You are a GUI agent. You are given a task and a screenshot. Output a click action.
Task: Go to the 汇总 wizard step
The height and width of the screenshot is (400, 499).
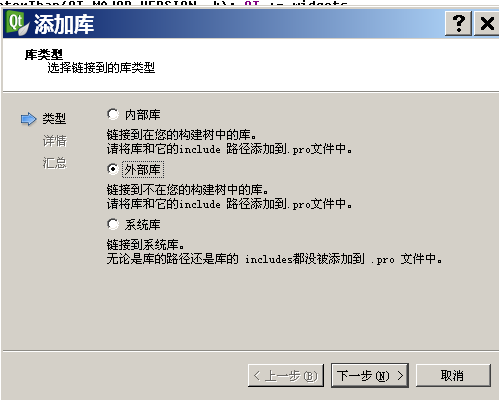coord(55,163)
